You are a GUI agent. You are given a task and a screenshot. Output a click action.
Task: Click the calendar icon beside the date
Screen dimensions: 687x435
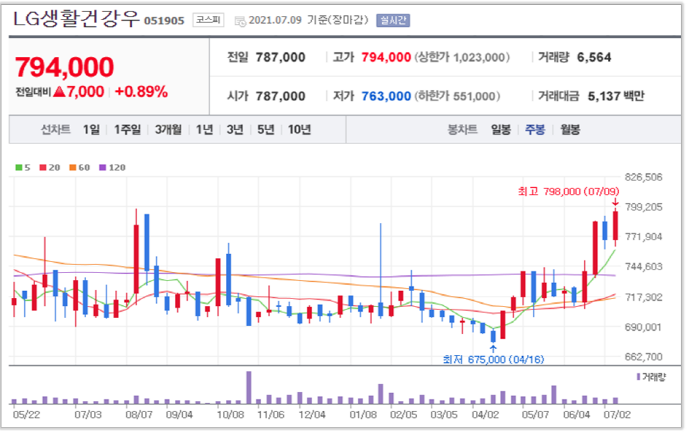240,21
